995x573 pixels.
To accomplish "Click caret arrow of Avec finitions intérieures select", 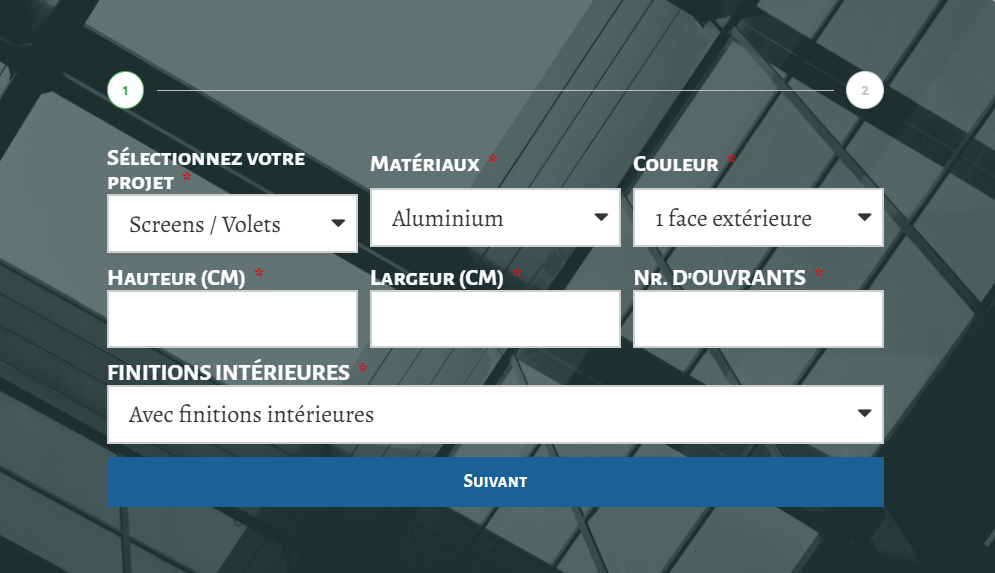I will [x=864, y=413].
